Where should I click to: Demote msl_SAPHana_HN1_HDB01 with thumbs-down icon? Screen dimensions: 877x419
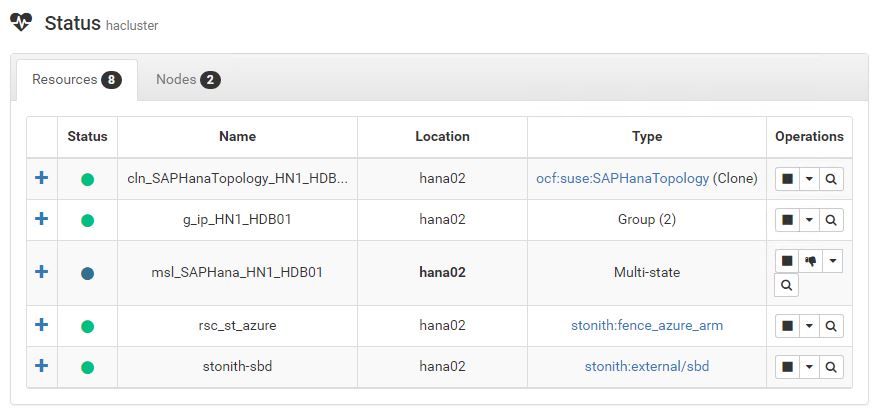tap(810, 261)
